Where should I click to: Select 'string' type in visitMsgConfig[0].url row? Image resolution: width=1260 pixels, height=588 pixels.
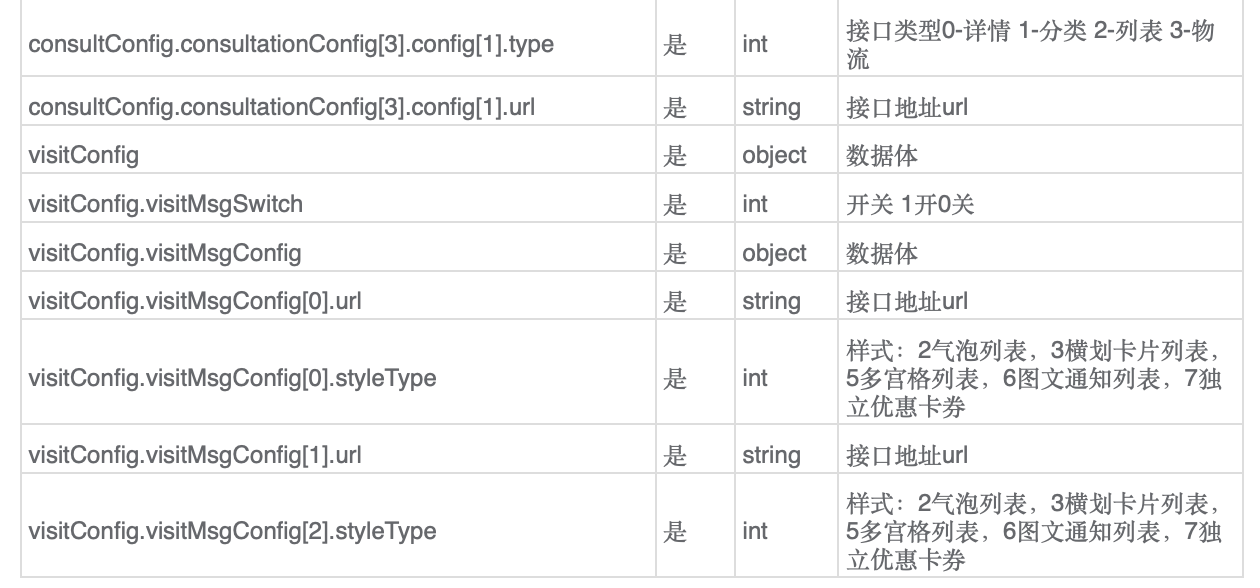pos(770,301)
